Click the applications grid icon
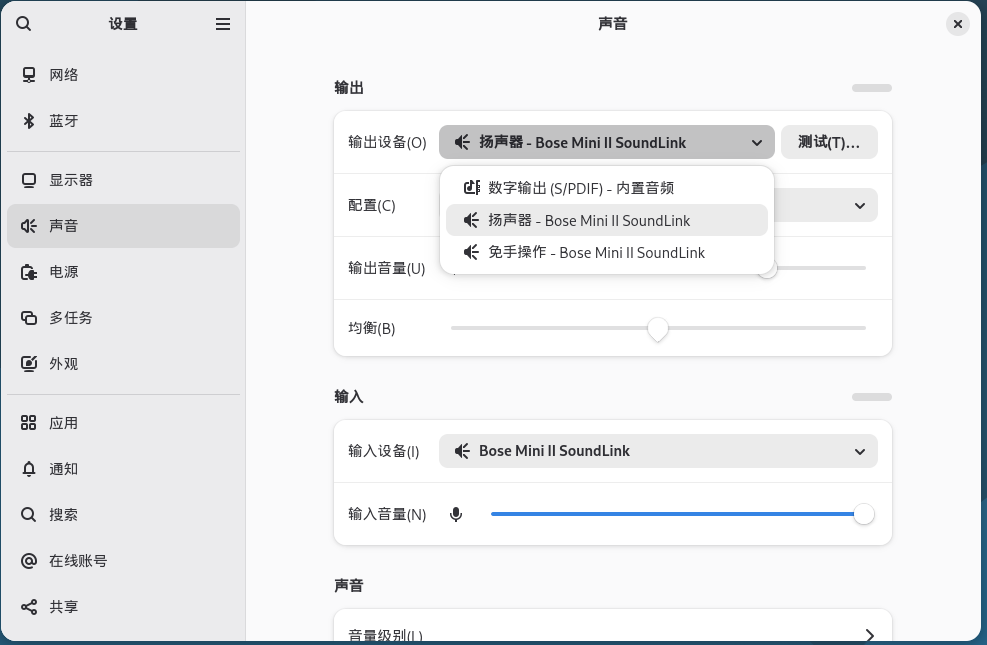 29,423
